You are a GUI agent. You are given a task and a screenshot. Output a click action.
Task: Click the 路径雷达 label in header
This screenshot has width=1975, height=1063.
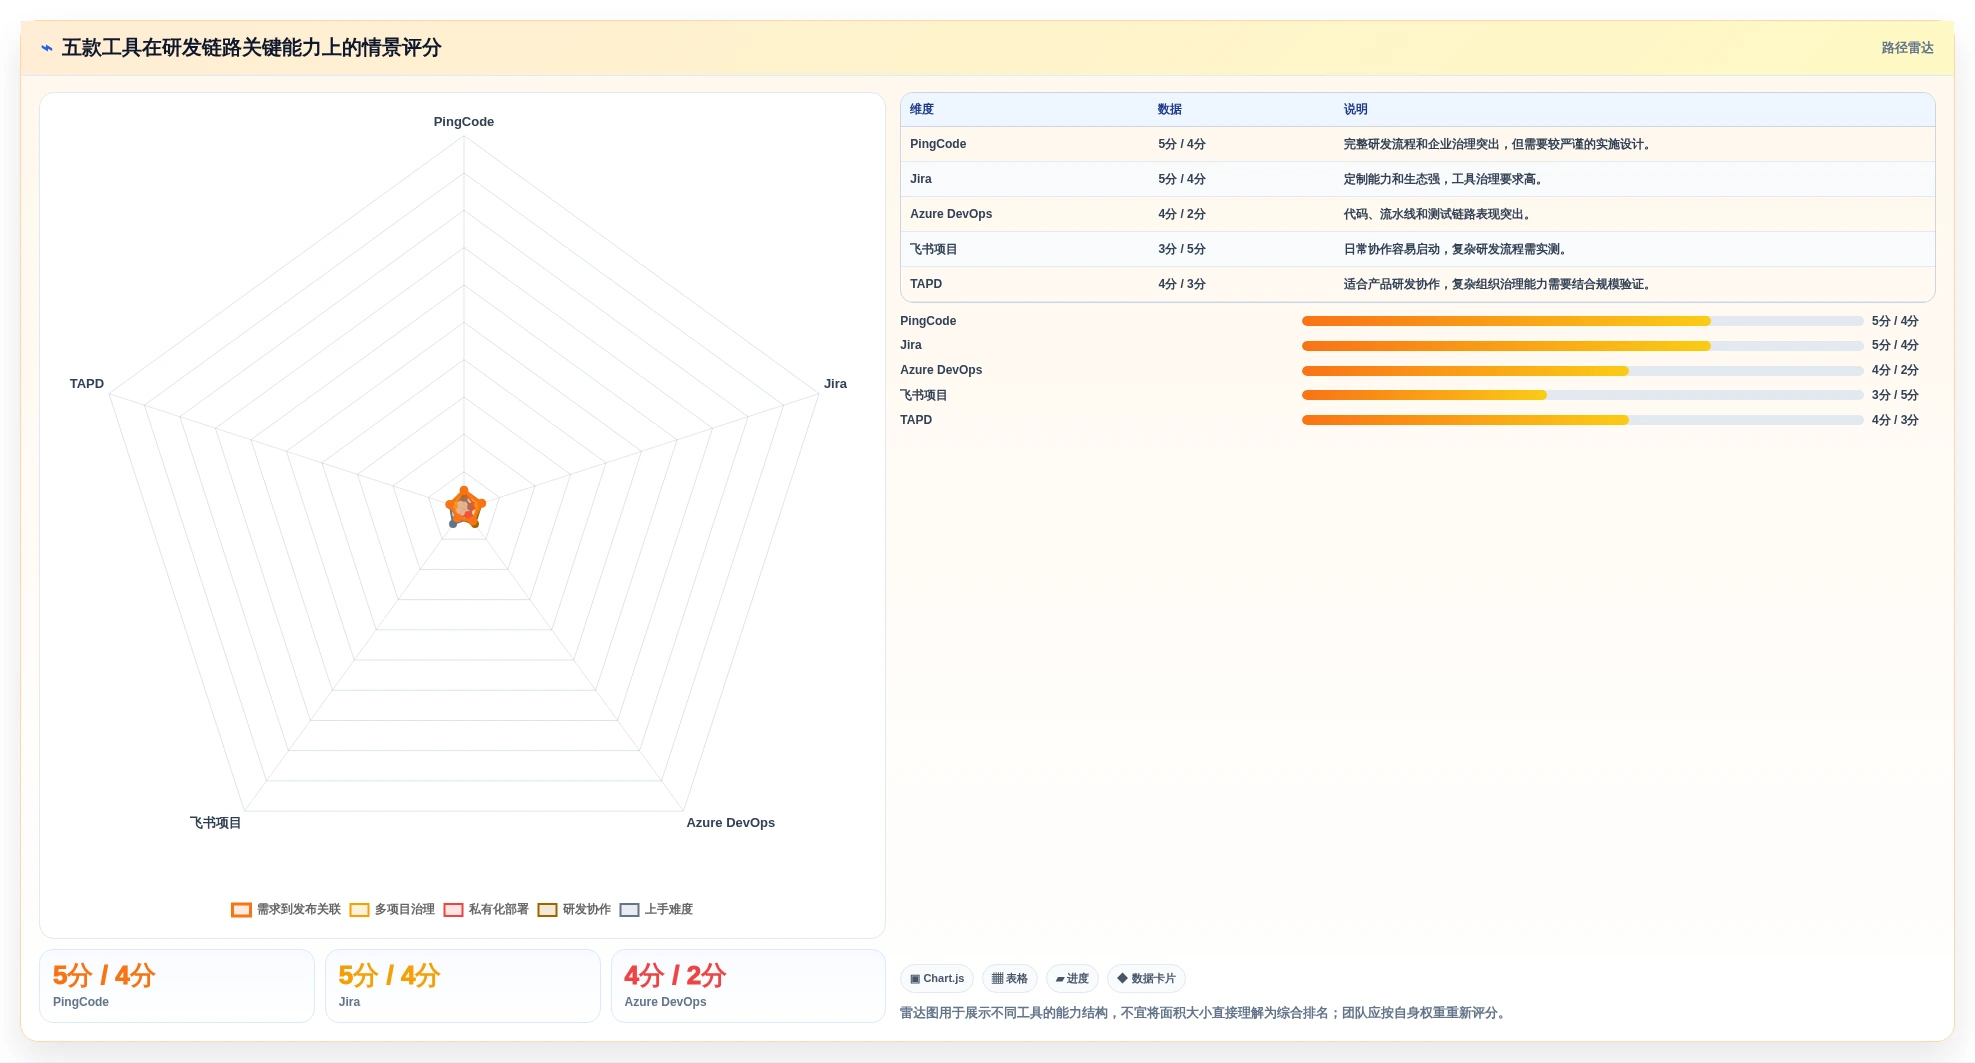[1907, 48]
